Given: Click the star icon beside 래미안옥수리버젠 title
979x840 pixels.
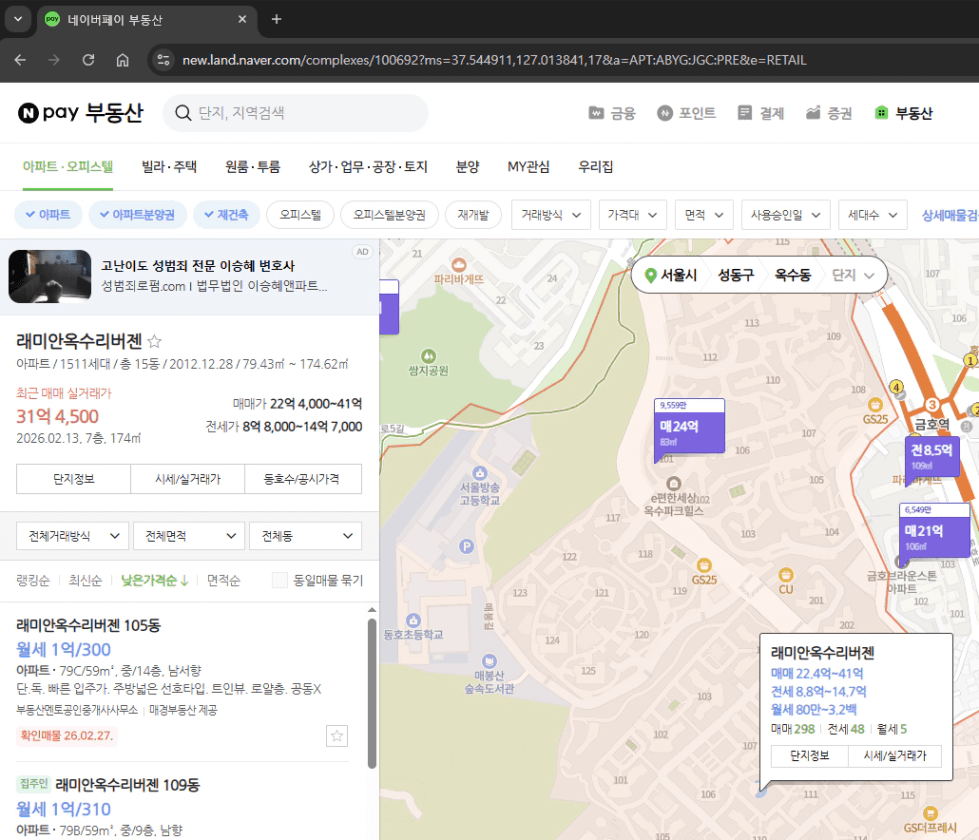Looking at the screenshot, I should (x=155, y=340).
